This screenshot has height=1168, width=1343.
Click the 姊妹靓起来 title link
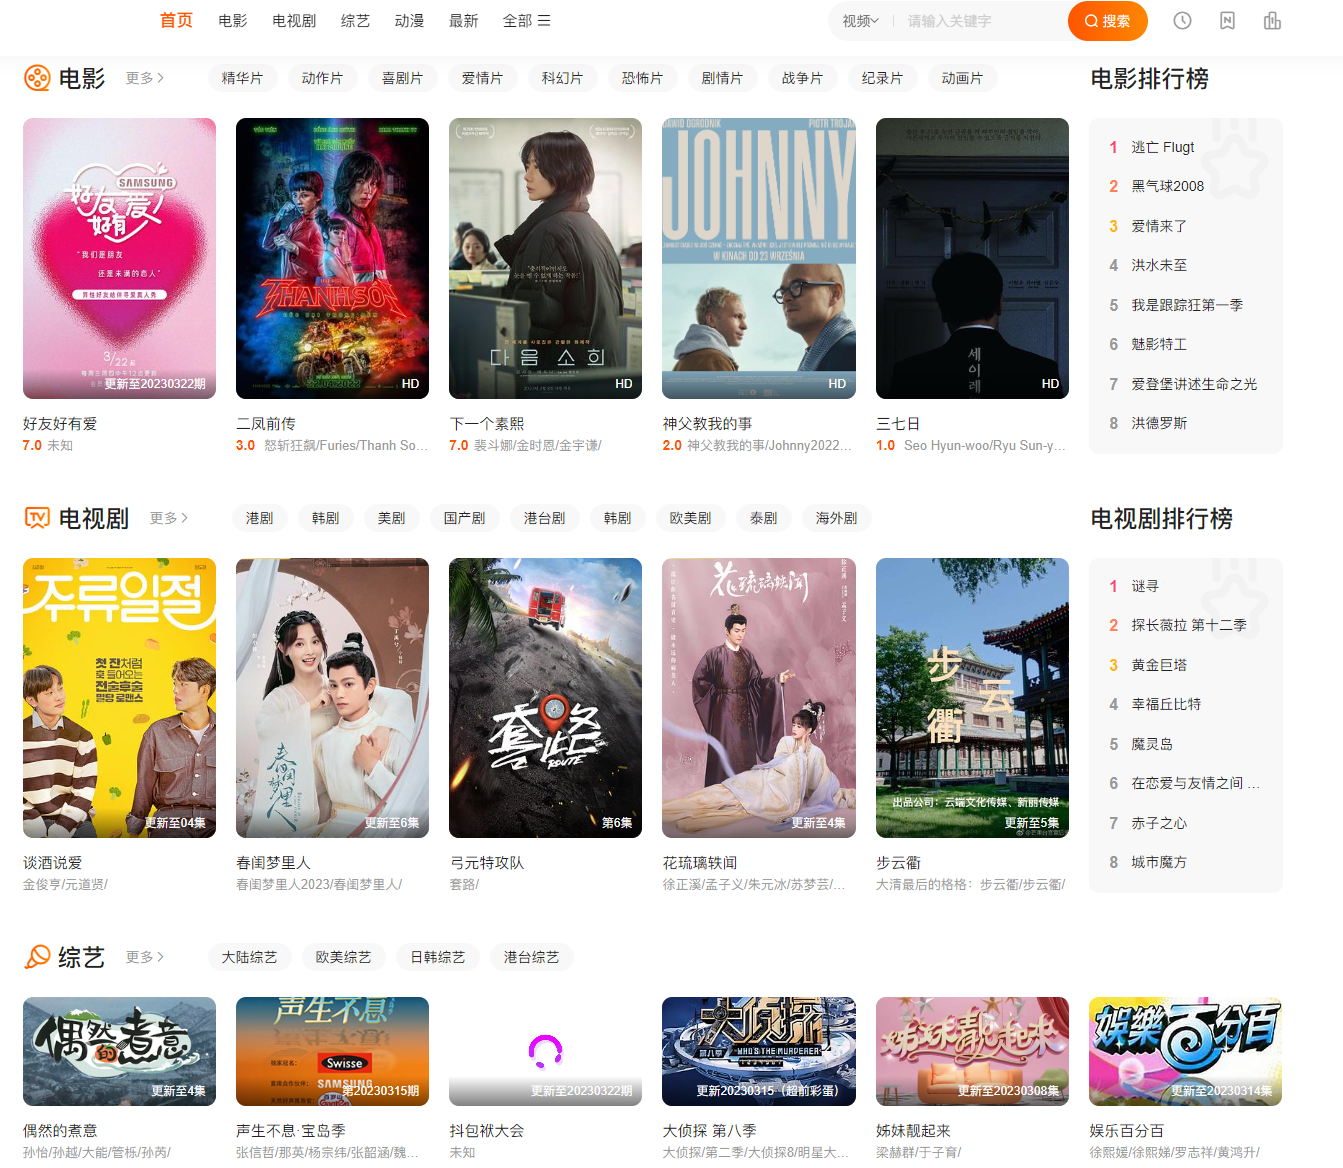click(x=913, y=1130)
